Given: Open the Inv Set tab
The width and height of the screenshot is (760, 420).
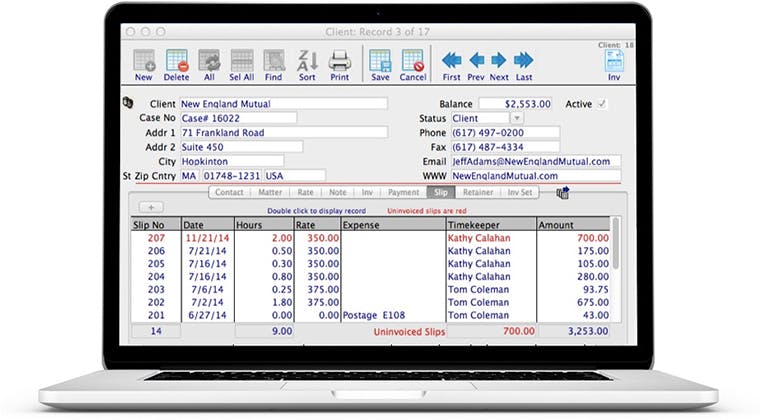Looking at the screenshot, I should [520, 192].
